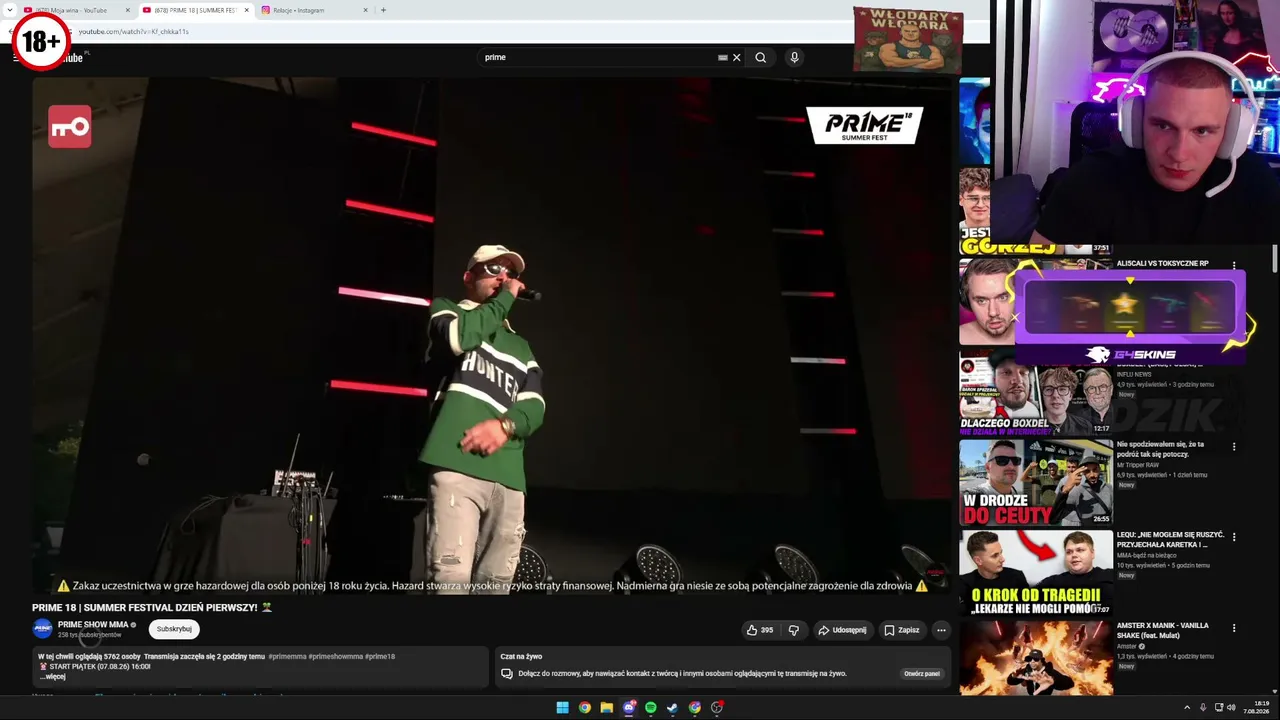Open the LEQU 'NIE MOGŁEM SIĘ RUSZYĆ' title
1280x720 pixels.
click(1168, 540)
